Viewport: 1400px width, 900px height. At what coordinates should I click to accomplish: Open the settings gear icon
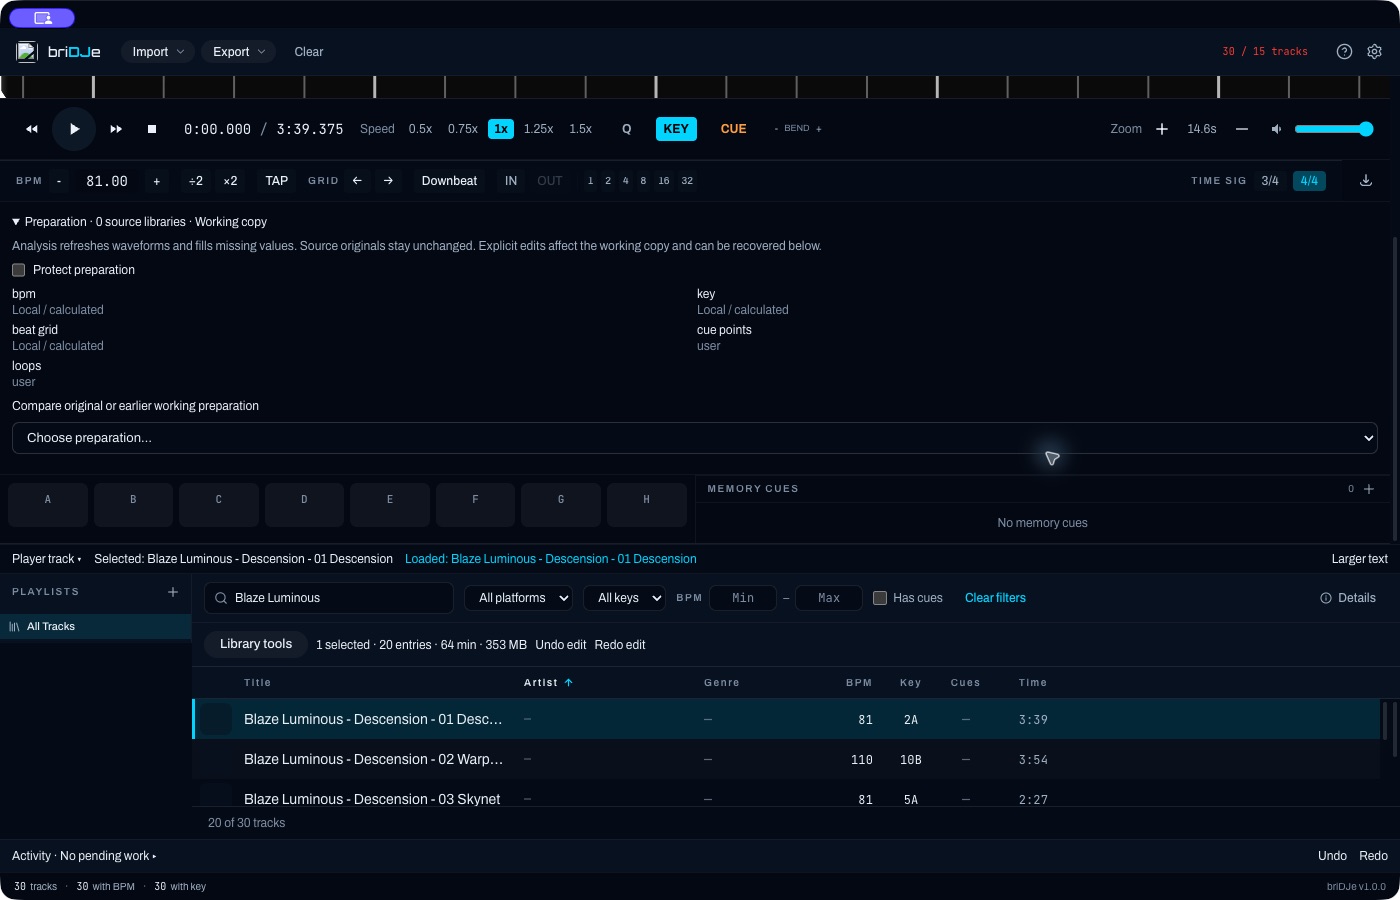coord(1374,52)
